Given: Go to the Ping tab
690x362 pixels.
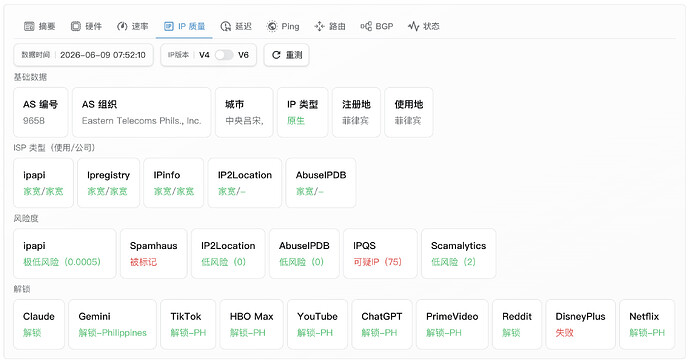Looking at the screenshot, I should [283, 26].
